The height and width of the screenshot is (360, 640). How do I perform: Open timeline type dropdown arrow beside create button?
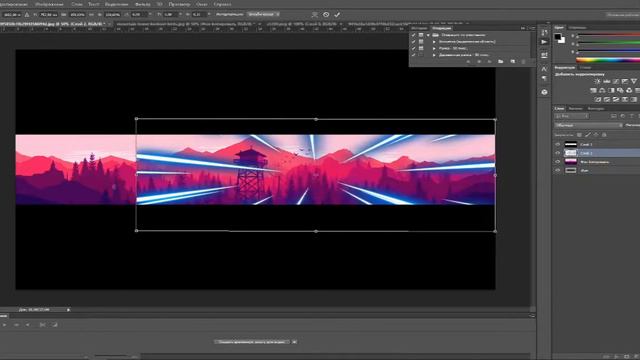click(294, 342)
